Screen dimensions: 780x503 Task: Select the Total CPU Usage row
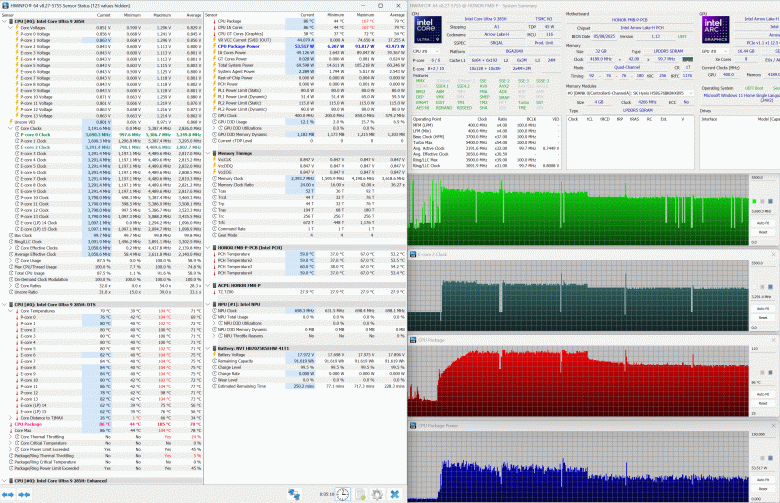[101, 273]
